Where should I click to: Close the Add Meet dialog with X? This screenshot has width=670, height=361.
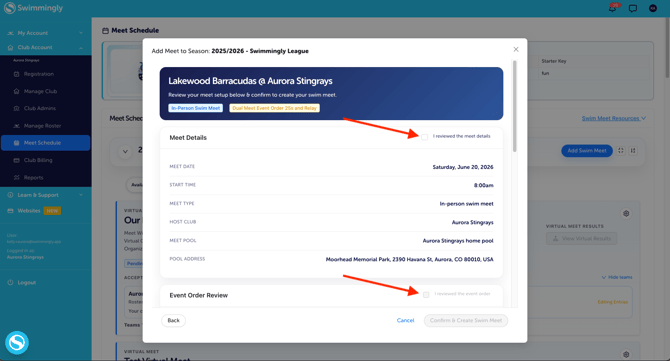coord(516,49)
